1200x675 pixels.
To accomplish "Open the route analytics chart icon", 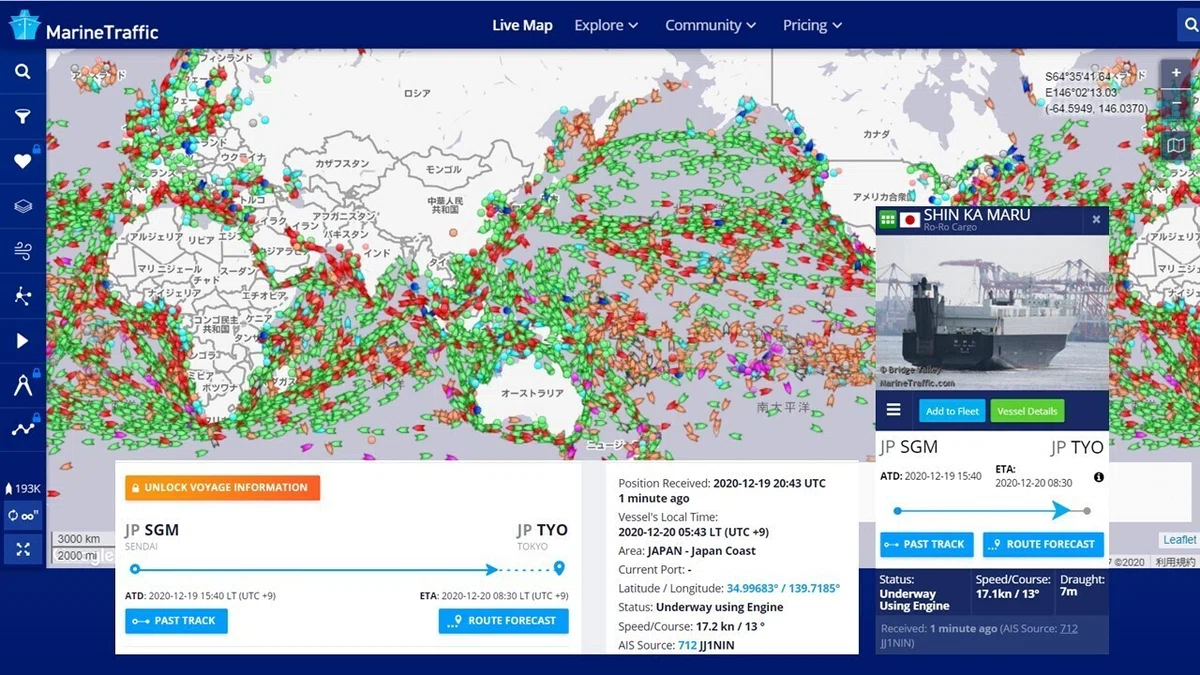I will pos(22,429).
